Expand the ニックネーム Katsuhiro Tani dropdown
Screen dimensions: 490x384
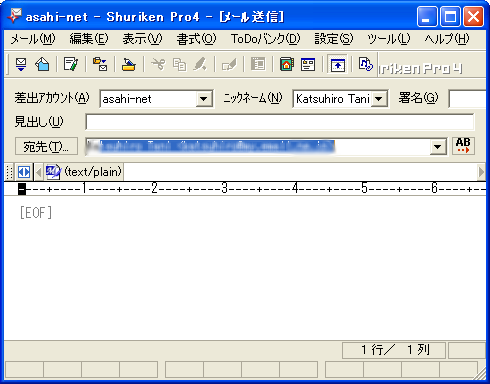coord(379,99)
